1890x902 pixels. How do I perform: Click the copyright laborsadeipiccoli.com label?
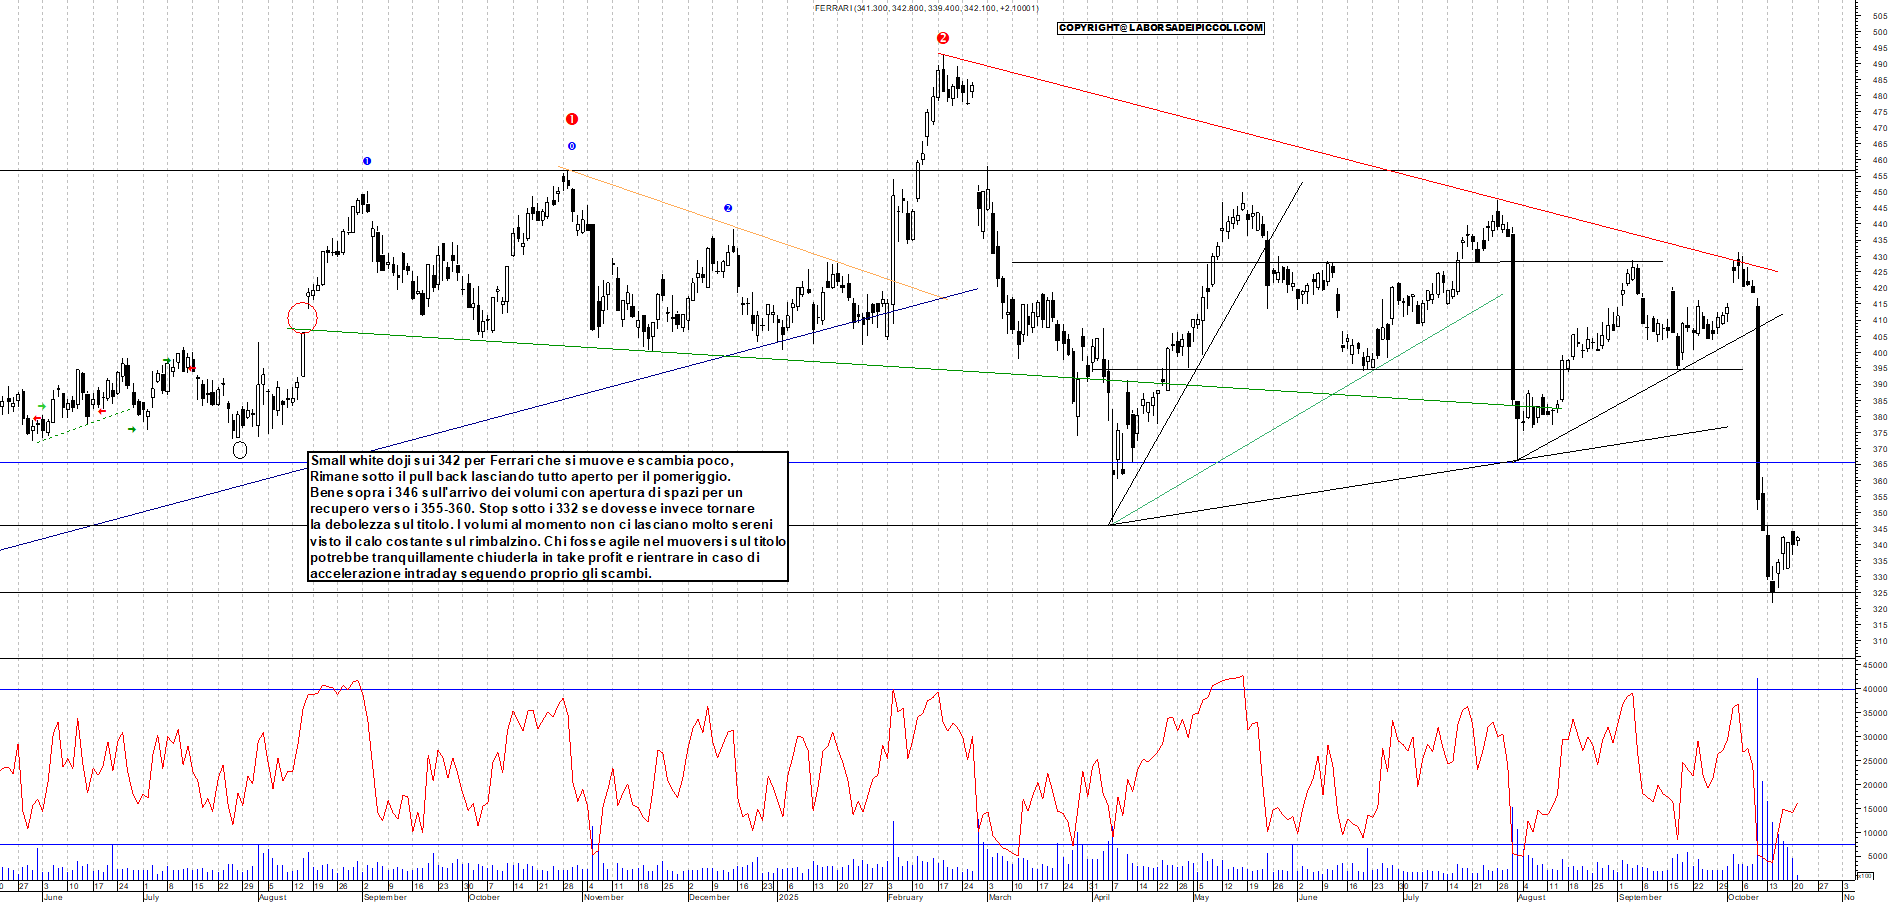(1160, 28)
